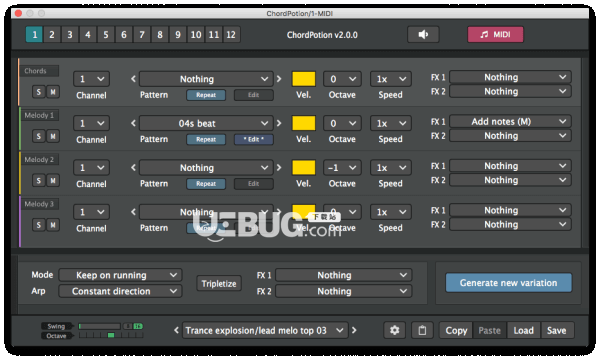Mute the Melody 1 track
The image size is (600, 360).
click(x=53, y=136)
